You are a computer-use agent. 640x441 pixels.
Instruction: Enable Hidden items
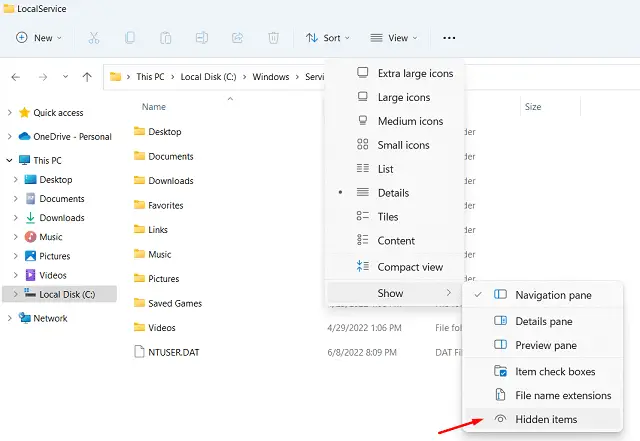click(542, 419)
